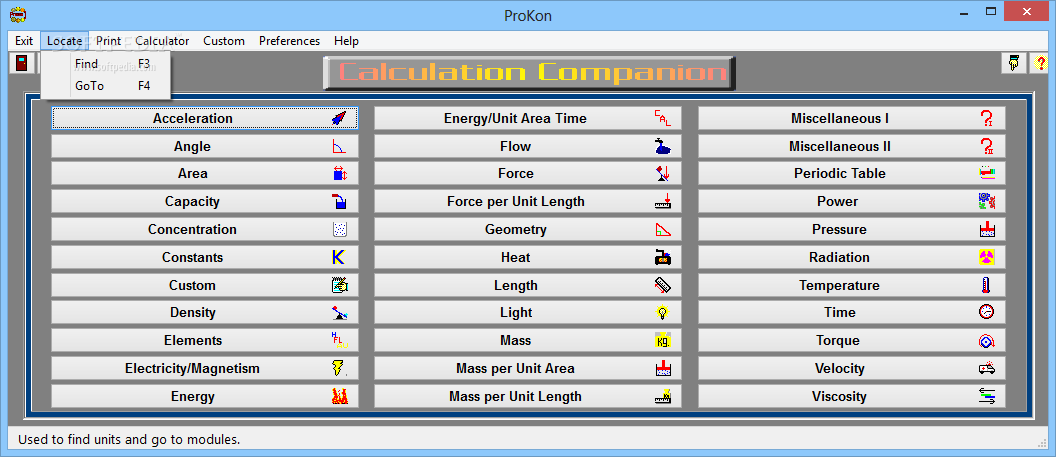Click the ProKon title bar app icon
Screen dimensions: 1056x457
tap(18, 13)
